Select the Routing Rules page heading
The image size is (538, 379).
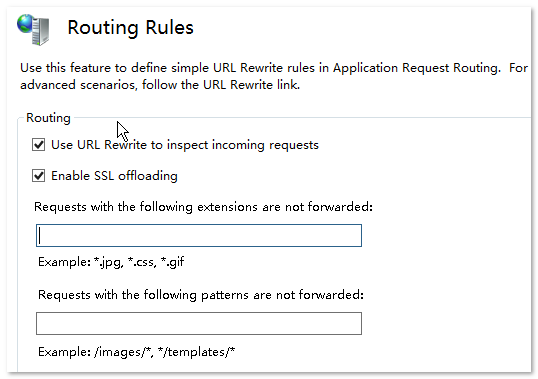pos(130,27)
